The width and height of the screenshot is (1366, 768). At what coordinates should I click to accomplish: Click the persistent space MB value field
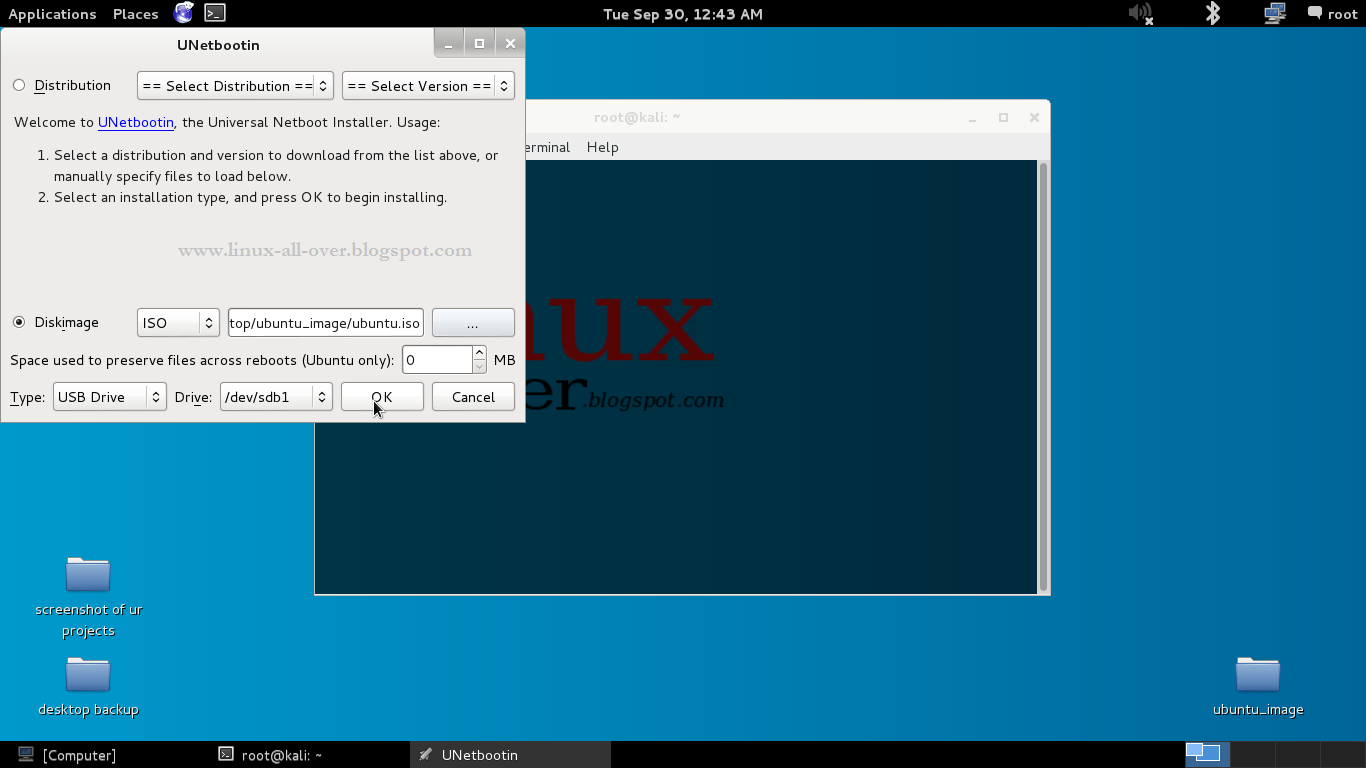[x=437, y=360]
